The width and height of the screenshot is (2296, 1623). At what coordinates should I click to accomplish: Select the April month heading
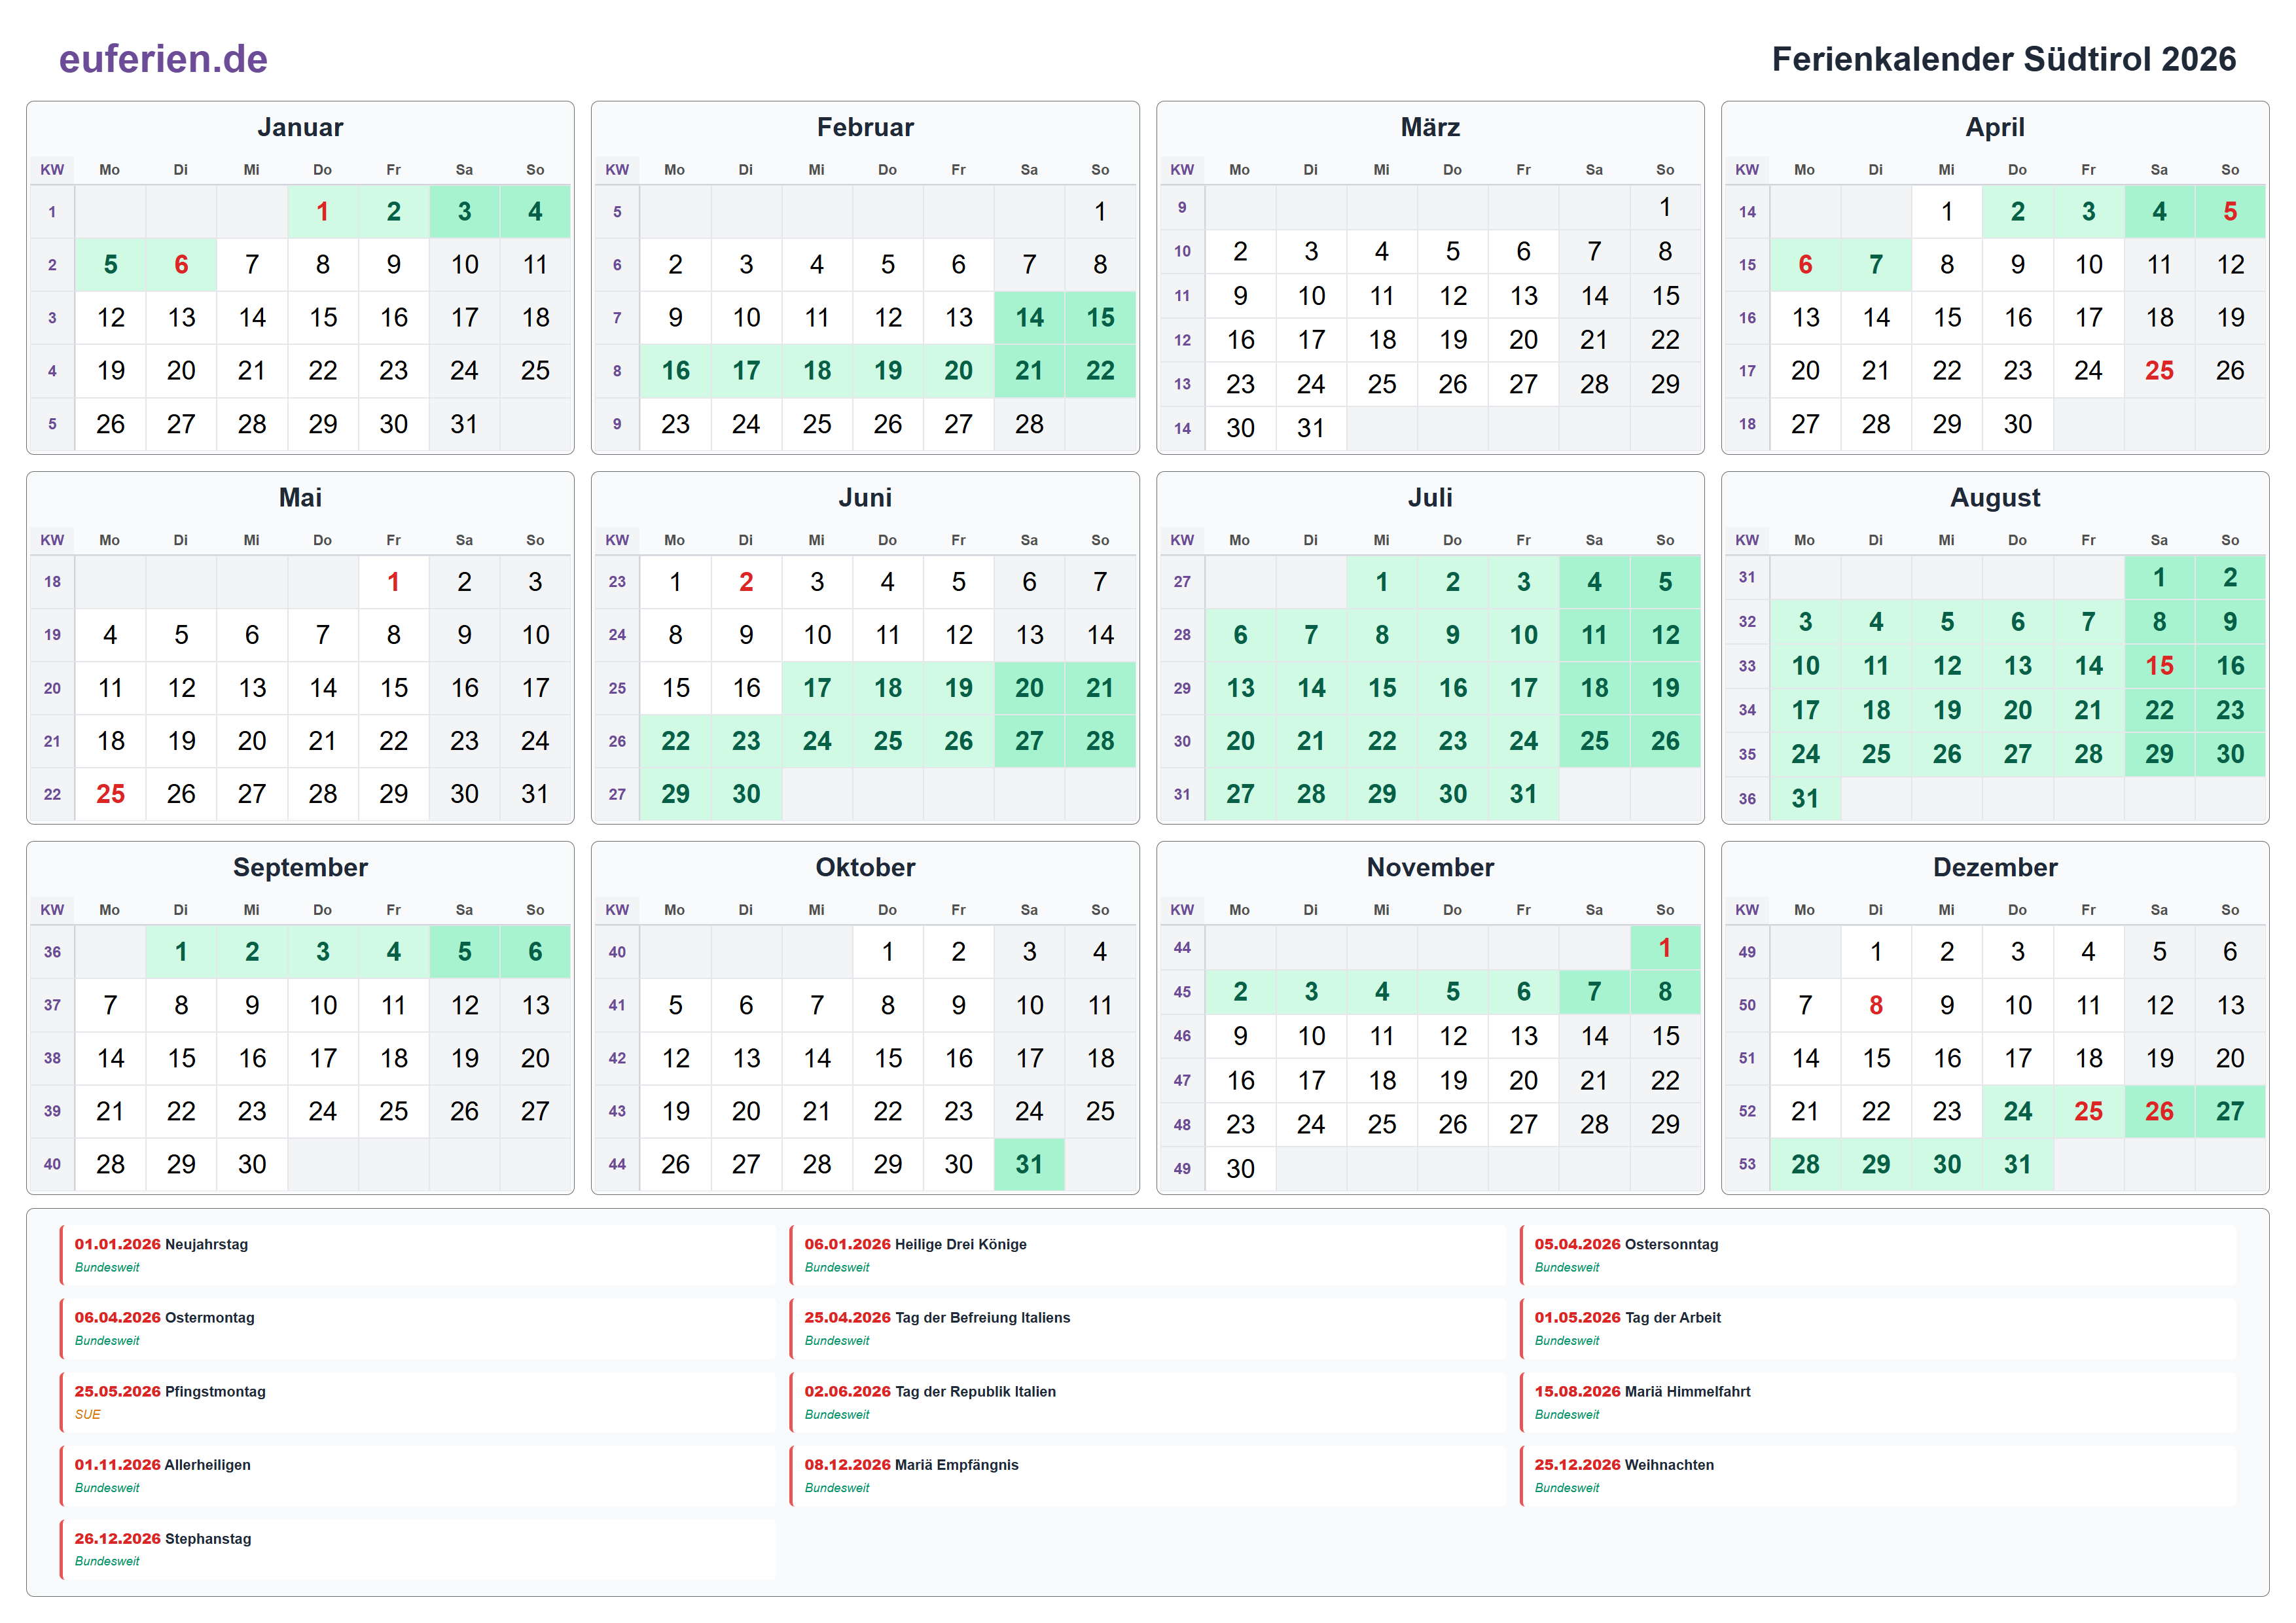[x=1995, y=127]
